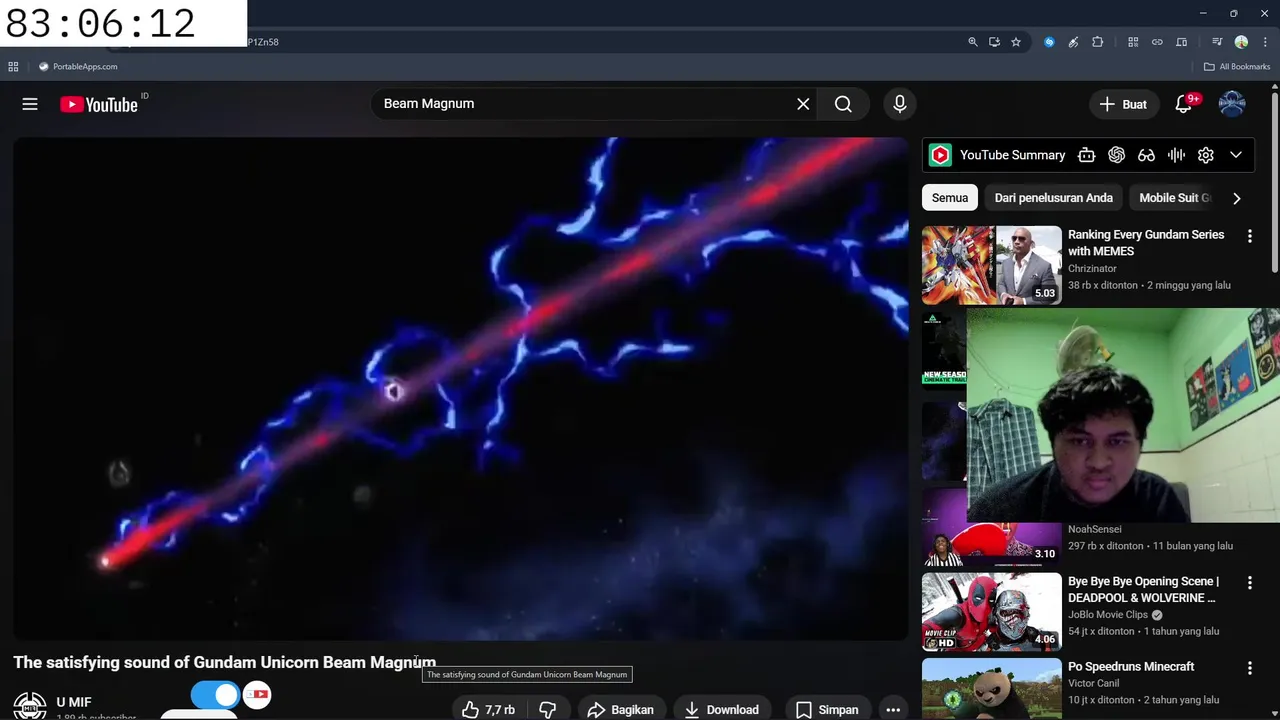Select the Semua filter chip
The image size is (1280, 720).
point(950,198)
